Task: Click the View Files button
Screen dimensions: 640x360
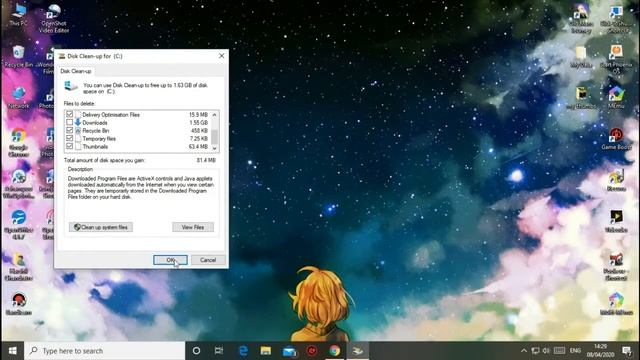Action: click(x=193, y=227)
